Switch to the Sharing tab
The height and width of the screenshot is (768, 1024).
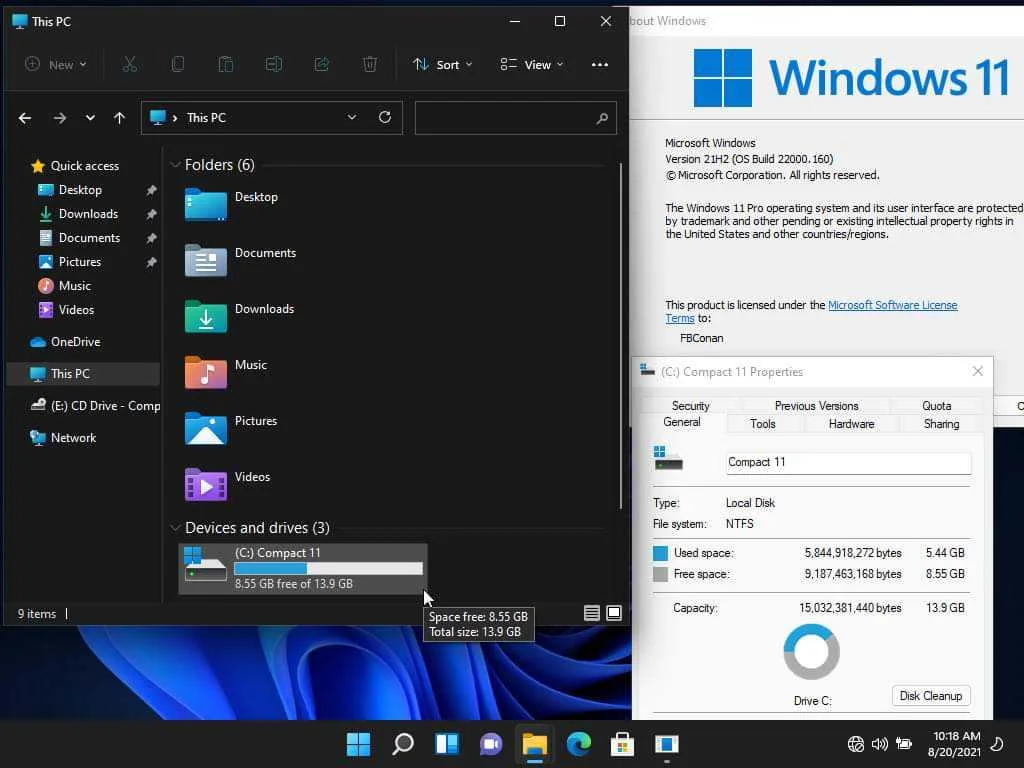tap(941, 424)
